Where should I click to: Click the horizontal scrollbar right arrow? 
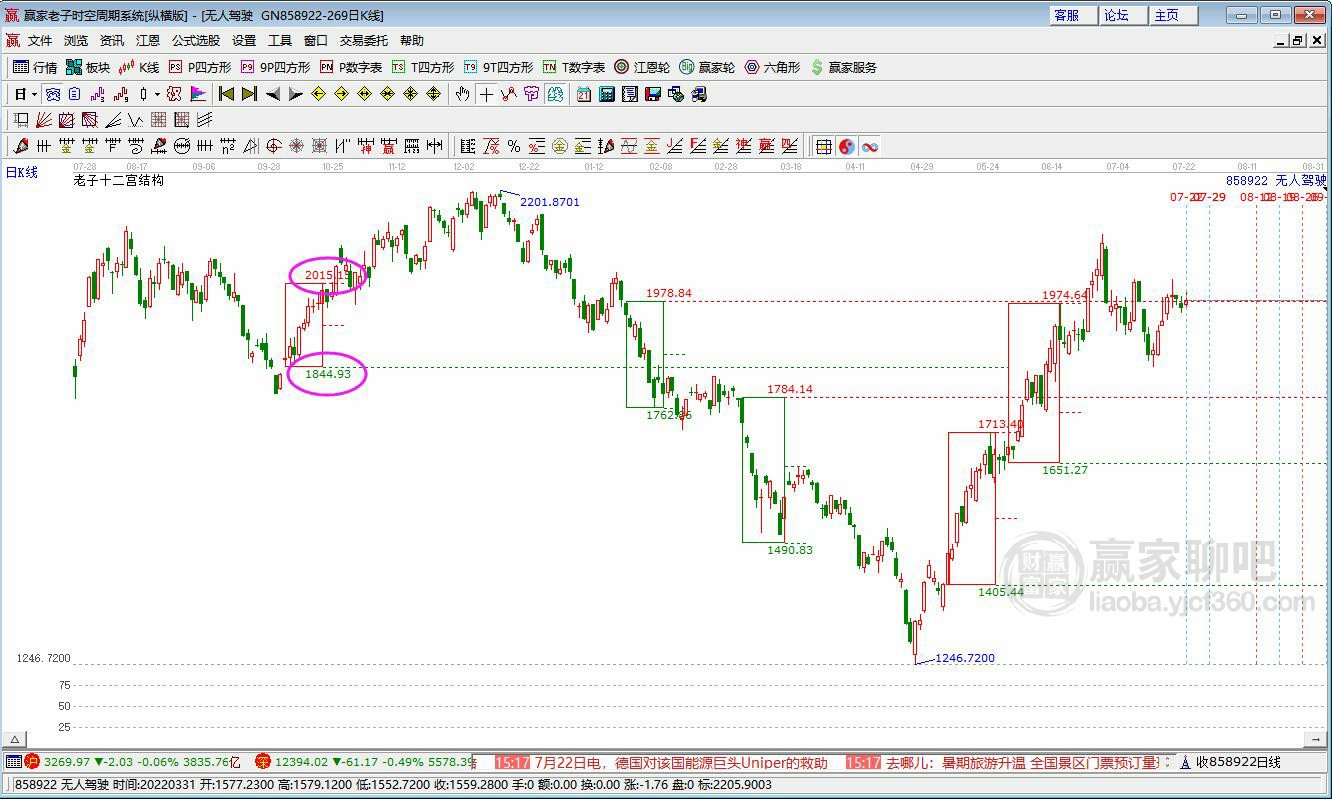pos(1317,740)
